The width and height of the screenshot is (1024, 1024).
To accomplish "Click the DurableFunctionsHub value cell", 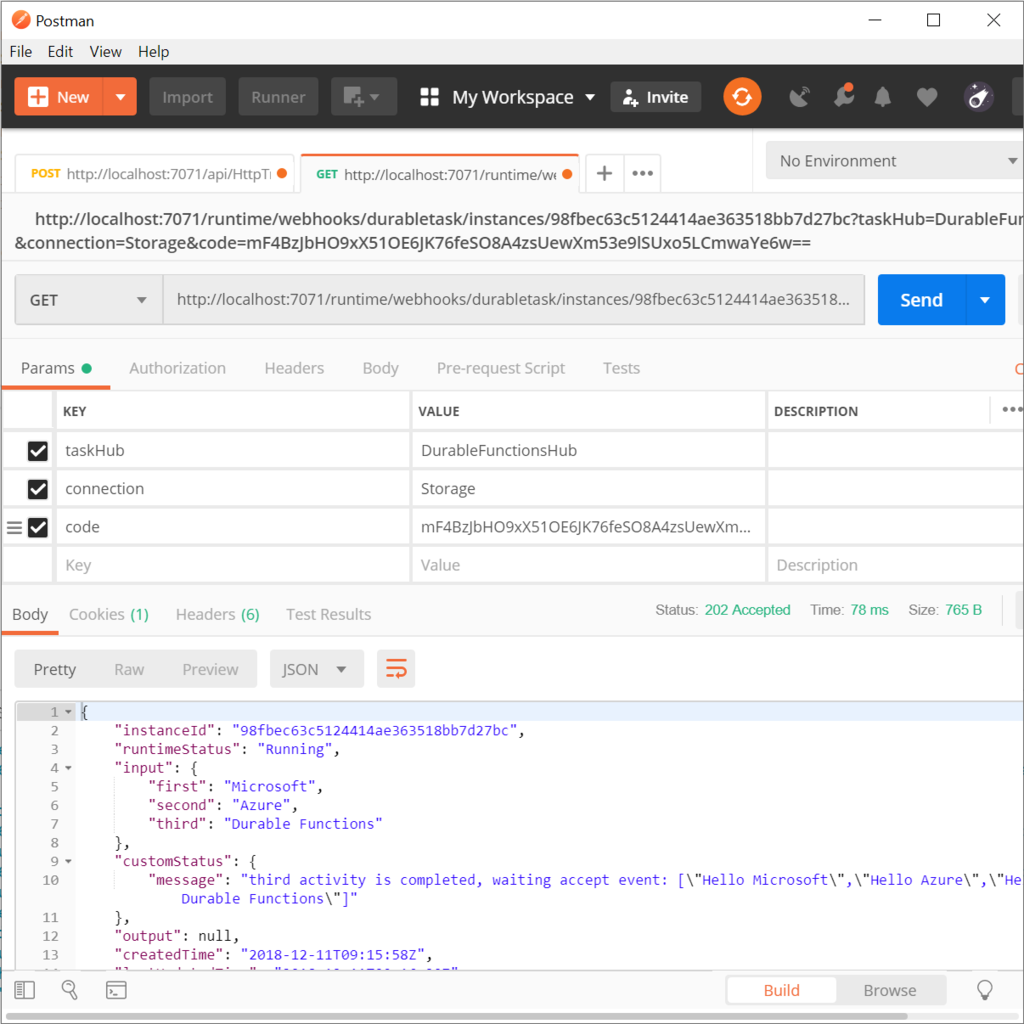I will click(x=588, y=451).
